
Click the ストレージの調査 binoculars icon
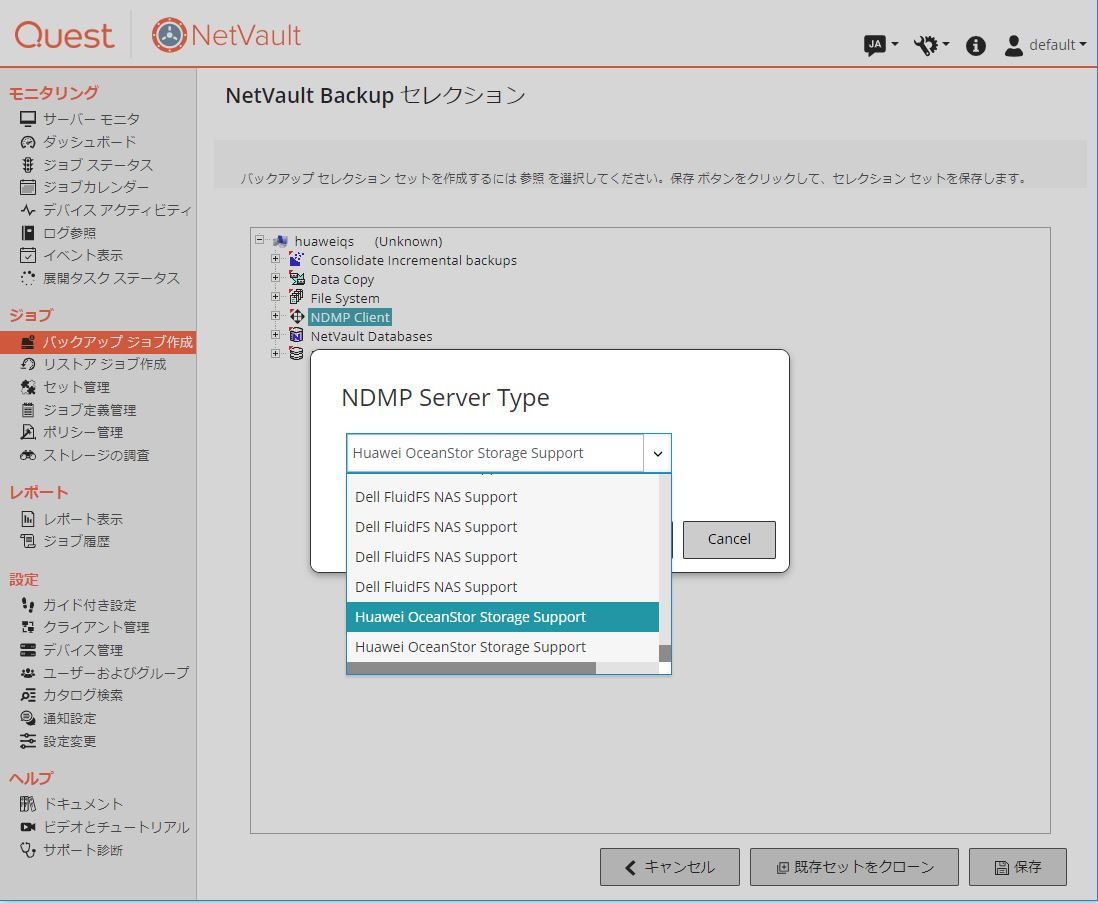pos(28,455)
